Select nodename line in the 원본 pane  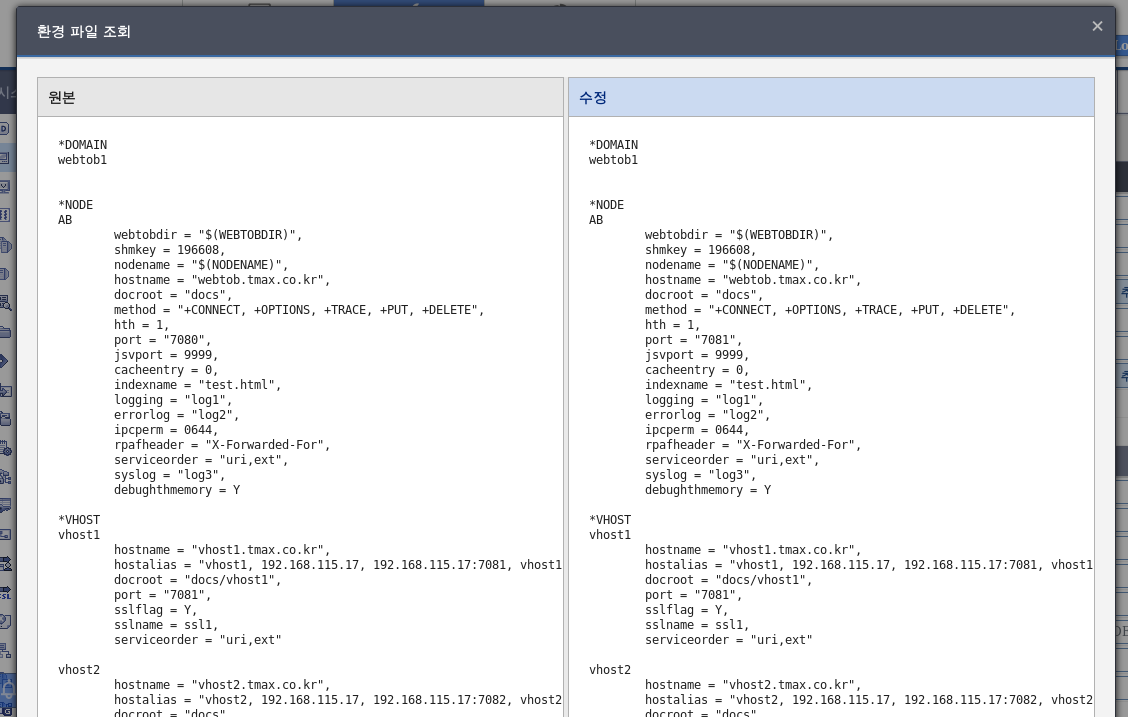click(201, 265)
